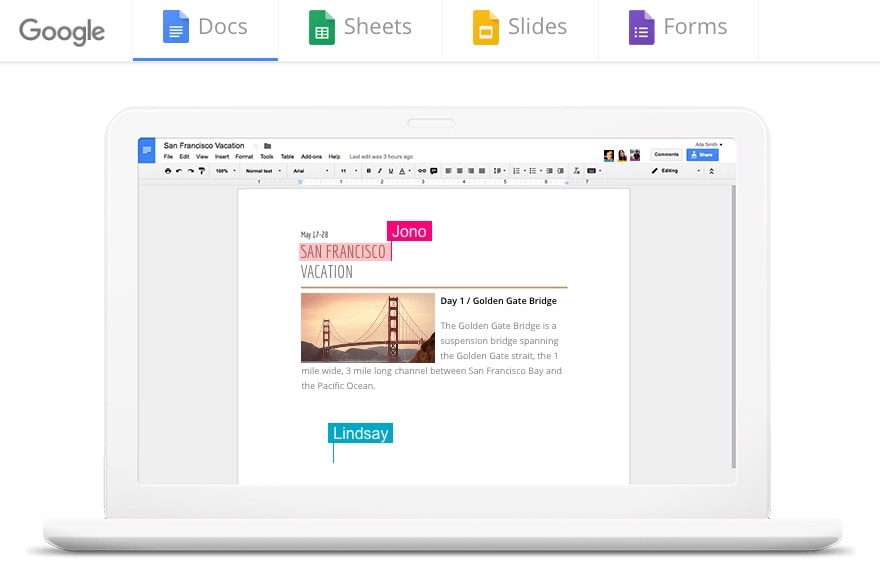Image resolution: width=880 pixels, height=585 pixels.
Task: Toggle underline formatting
Action: (391, 171)
